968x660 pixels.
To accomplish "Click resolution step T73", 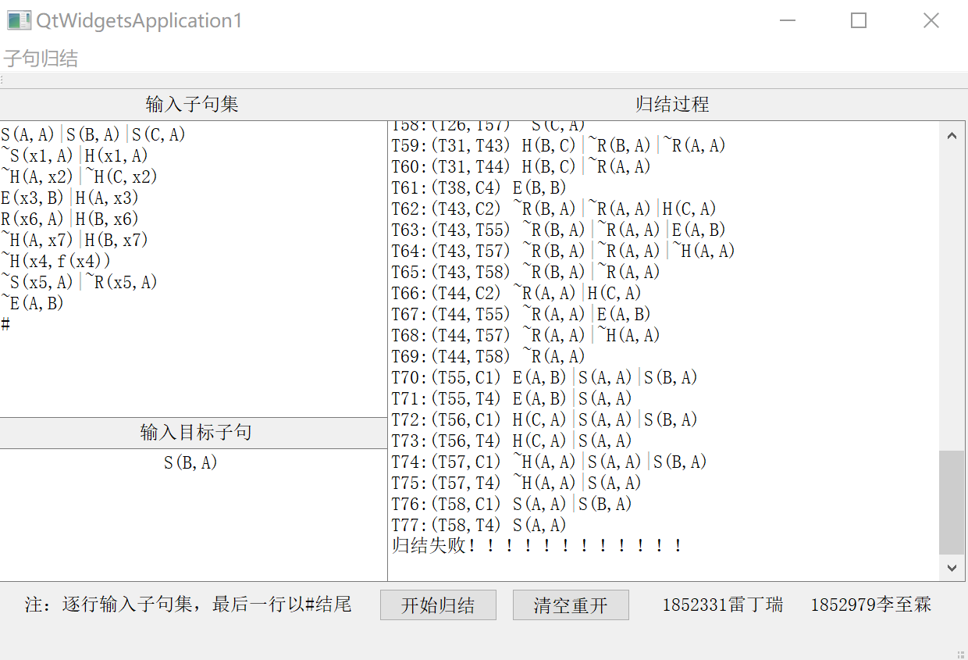I will pos(512,440).
